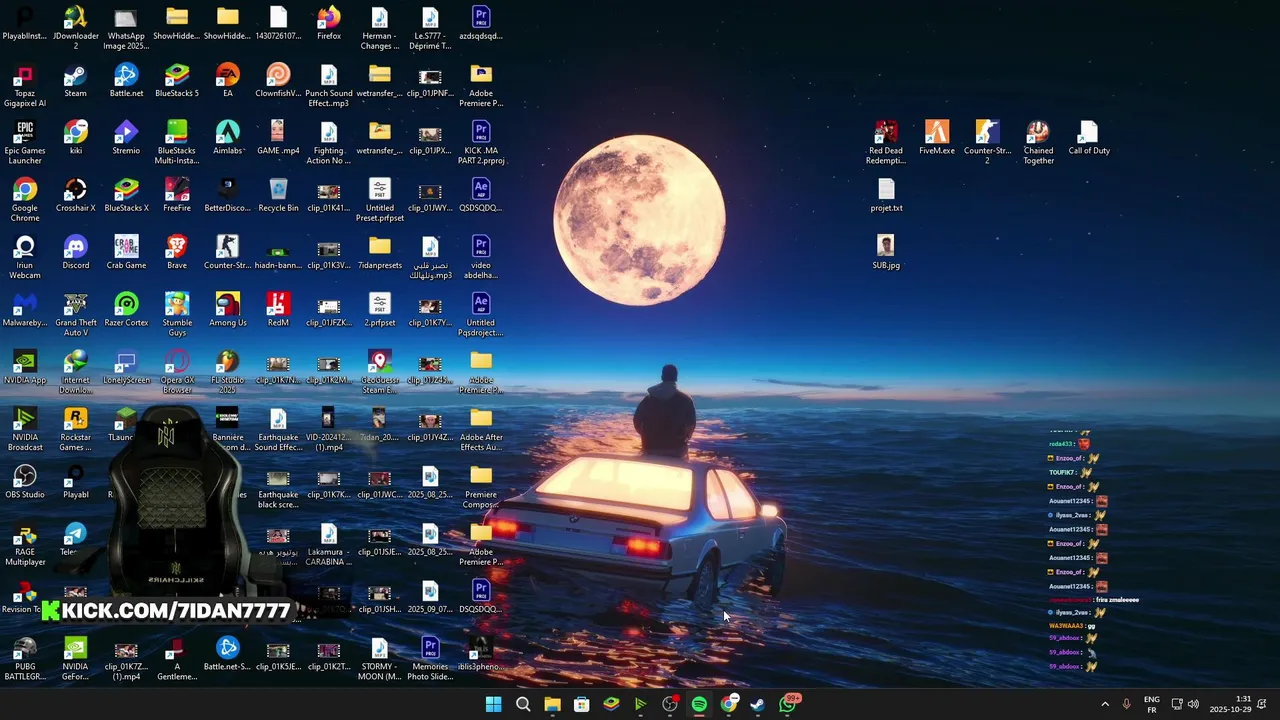Select the RAGE Multiplayer shortcut
The width and height of the screenshot is (1280, 720).
click(x=25, y=544)
